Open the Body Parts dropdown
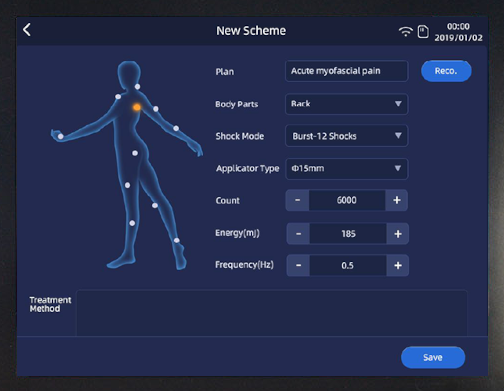This screenshot has height=391, width=504. point(347,104)
